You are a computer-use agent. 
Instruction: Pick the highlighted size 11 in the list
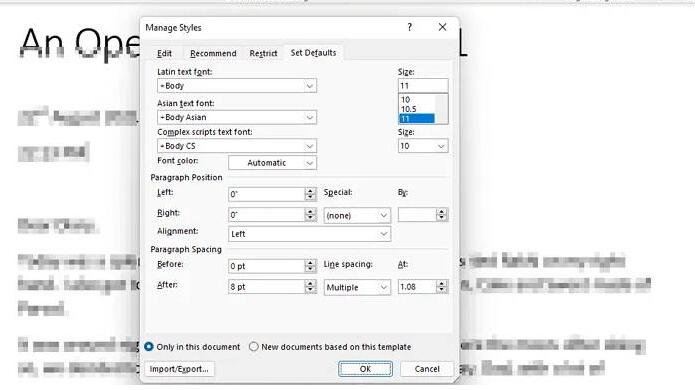417,118
